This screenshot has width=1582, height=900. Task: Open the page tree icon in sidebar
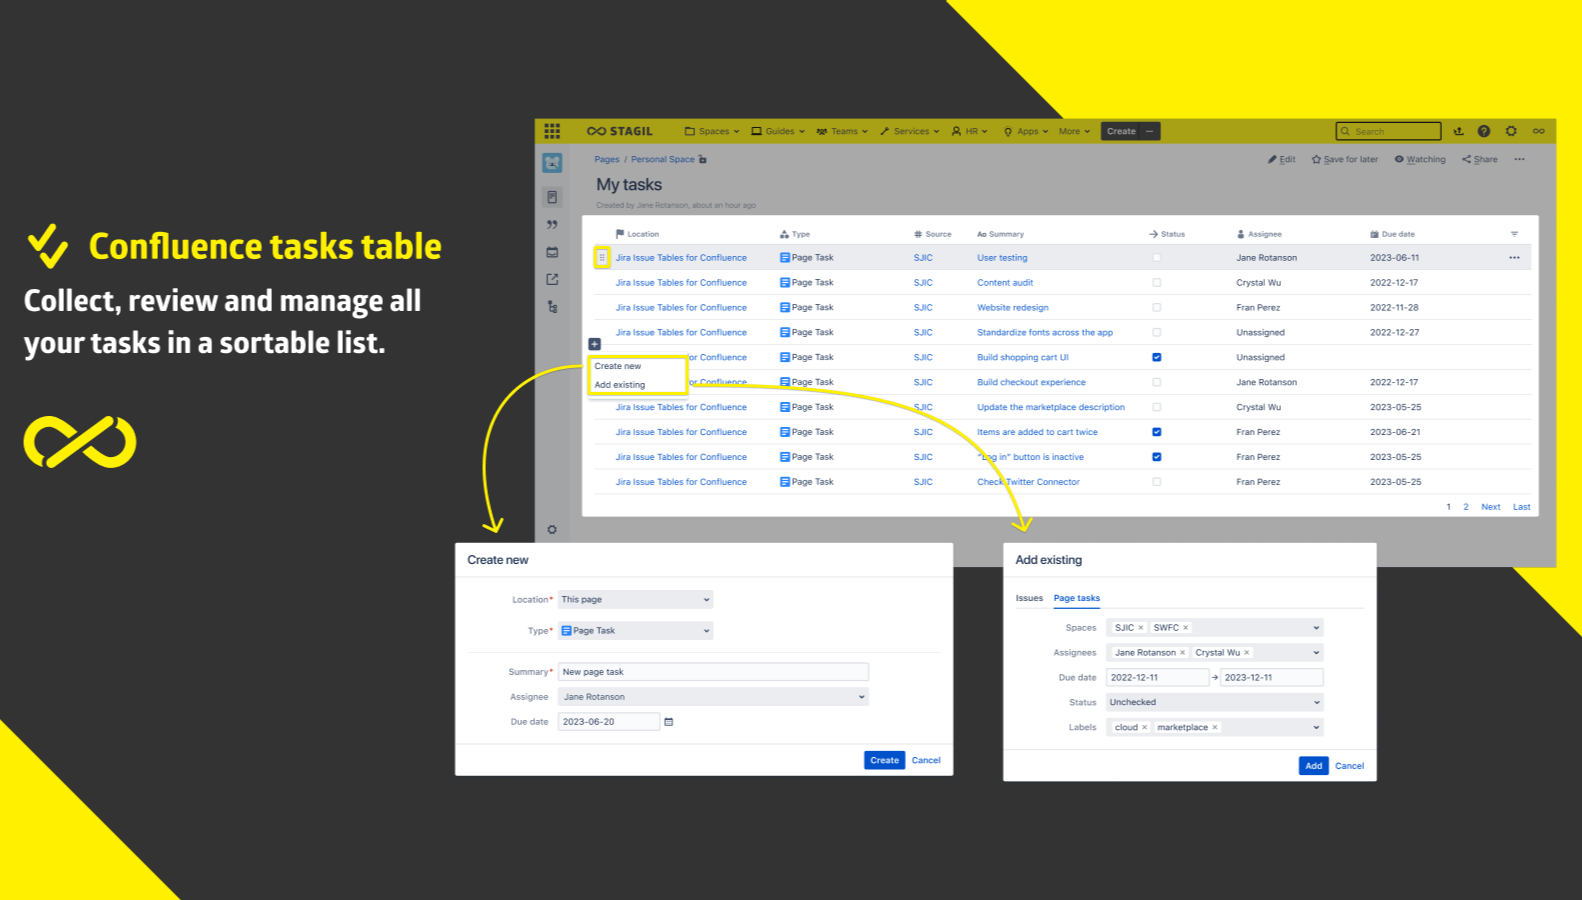click(552, 307)
